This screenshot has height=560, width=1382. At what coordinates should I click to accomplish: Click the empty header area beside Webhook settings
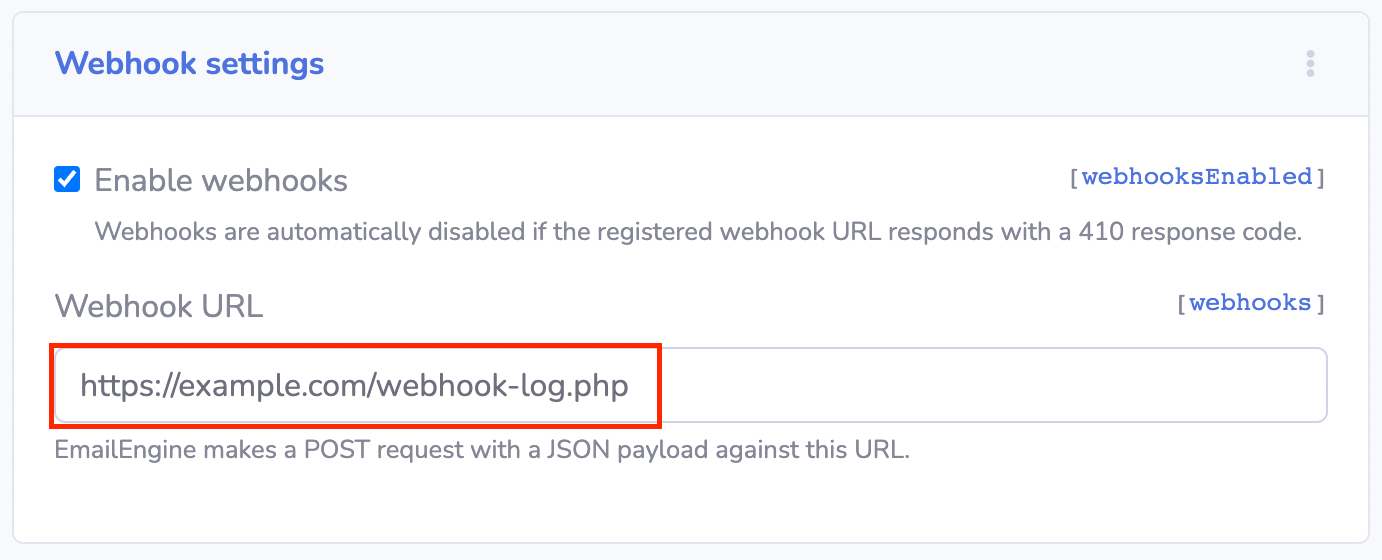[800, 64]
